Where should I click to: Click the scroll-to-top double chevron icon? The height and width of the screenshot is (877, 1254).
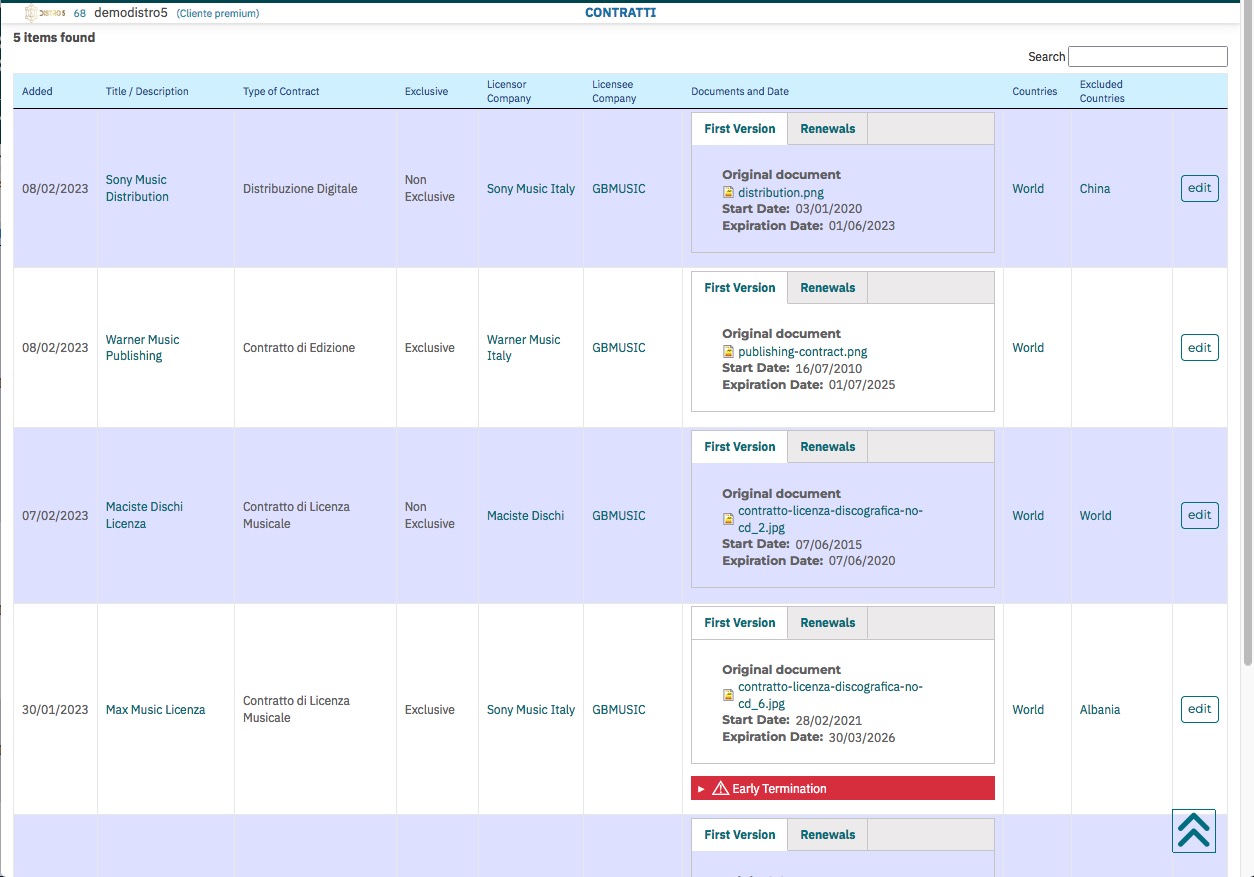1194,830
